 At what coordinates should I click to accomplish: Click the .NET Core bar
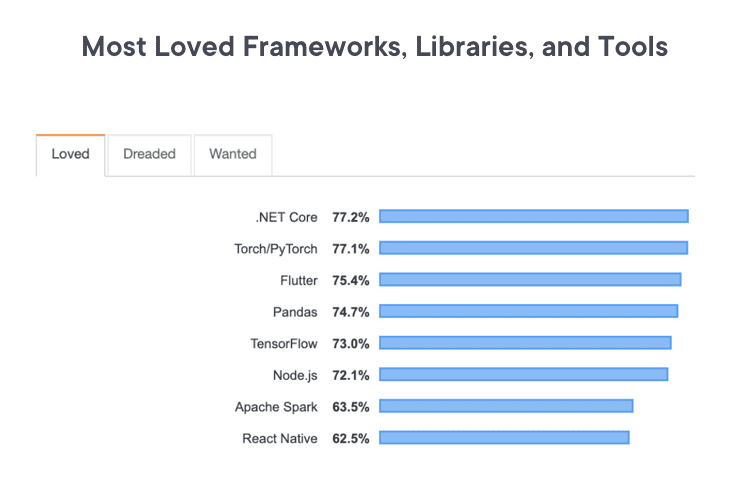coord(534,216)
